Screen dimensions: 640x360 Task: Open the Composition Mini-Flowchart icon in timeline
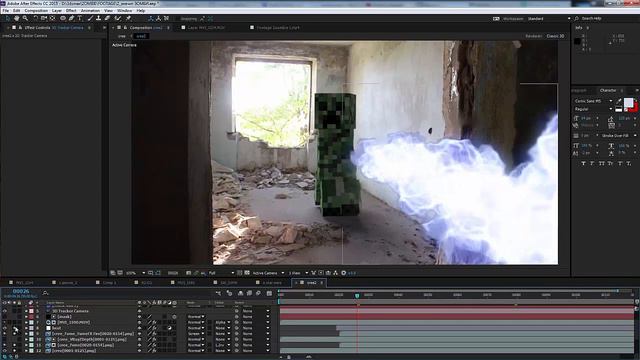click(x=218, y=293)
